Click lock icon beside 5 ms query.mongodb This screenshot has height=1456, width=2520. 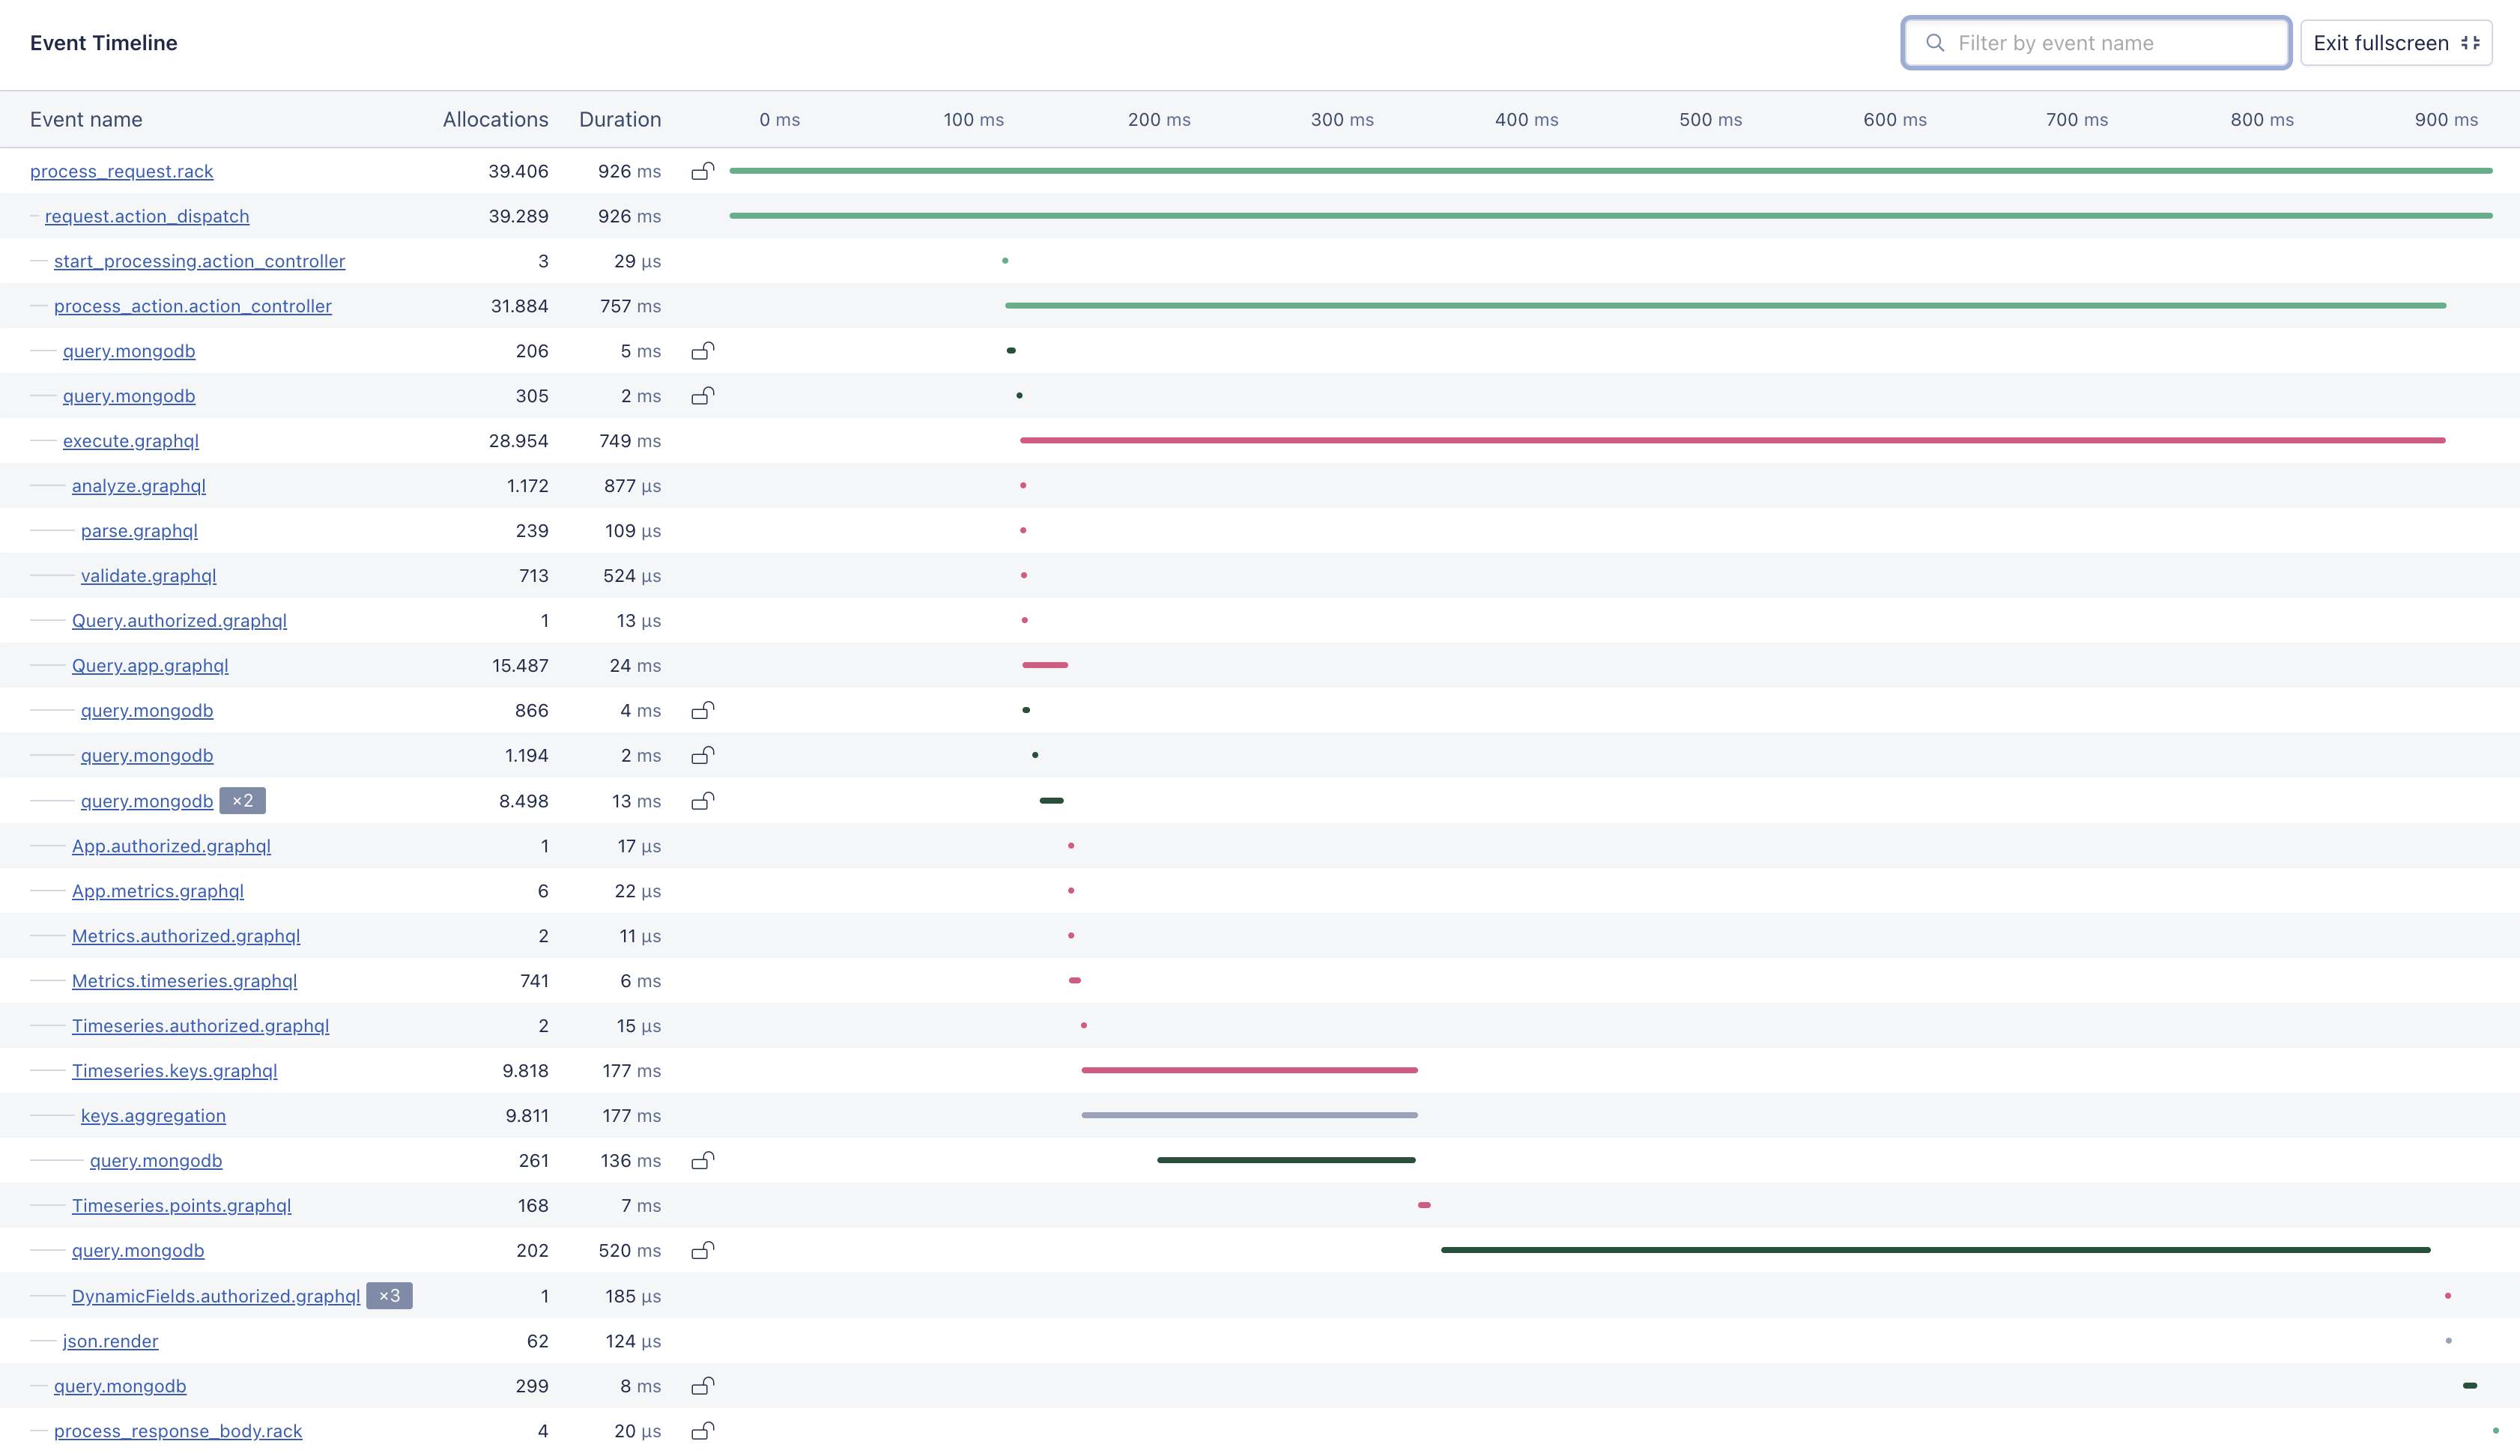703,351
